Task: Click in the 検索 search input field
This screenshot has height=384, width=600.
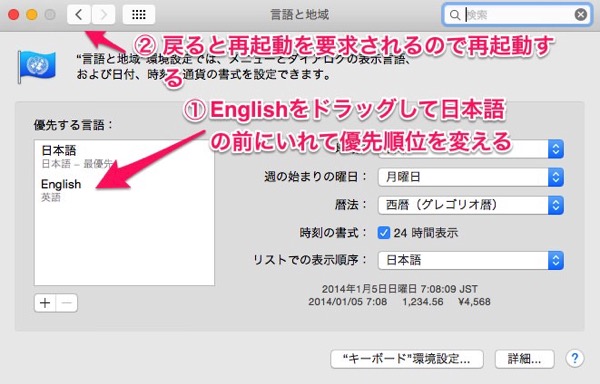Action: pos(518,15)
